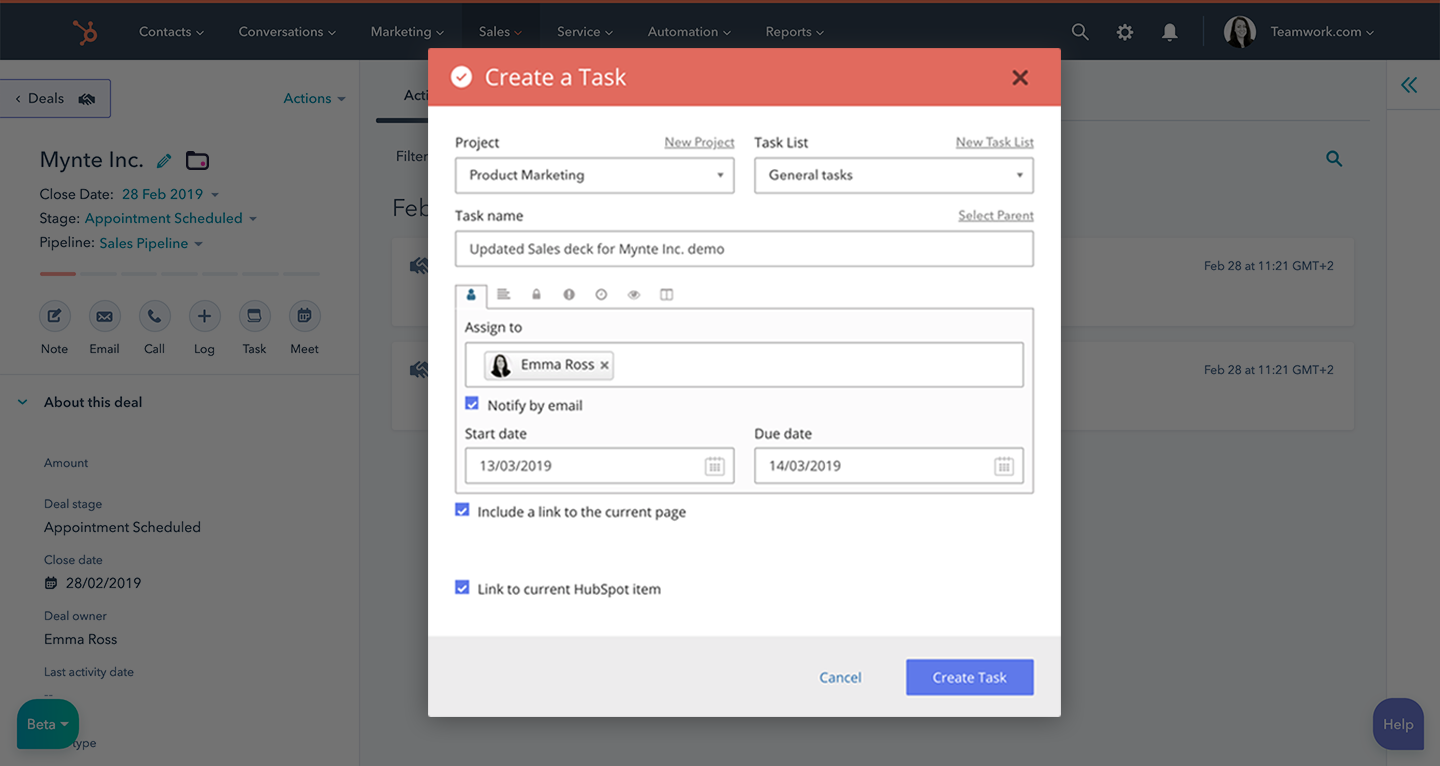The width and height of the screenshot is (1440, 766).
Task: Open the Contacts menu
Action: [171, 32]
